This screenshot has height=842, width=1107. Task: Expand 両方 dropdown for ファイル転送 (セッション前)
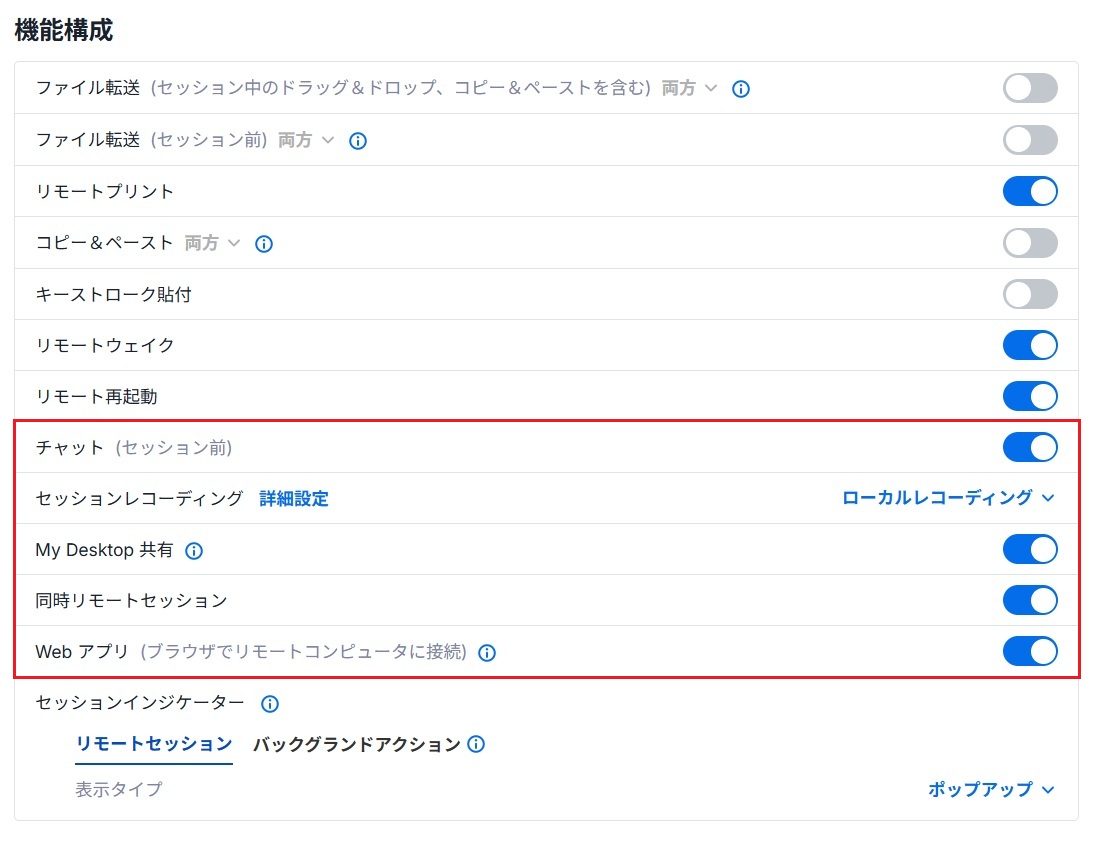pos(306,140)
